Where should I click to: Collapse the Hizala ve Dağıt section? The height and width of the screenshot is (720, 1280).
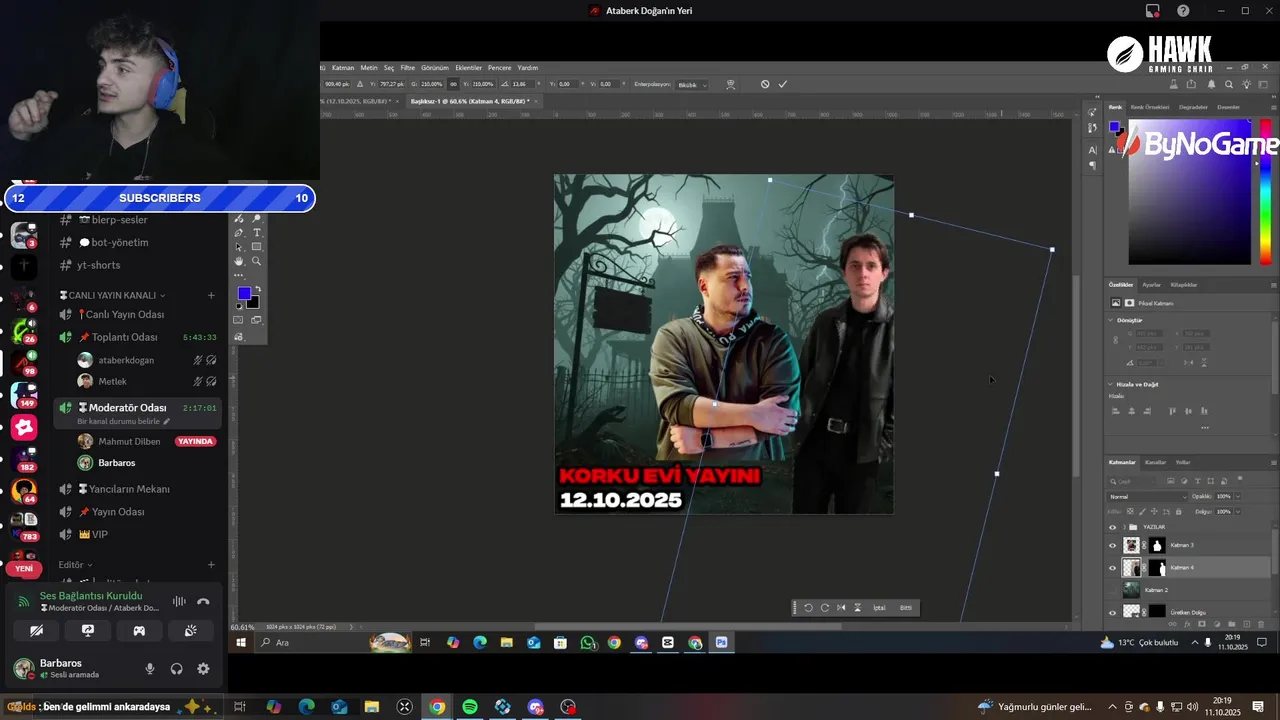[1111, 384]
